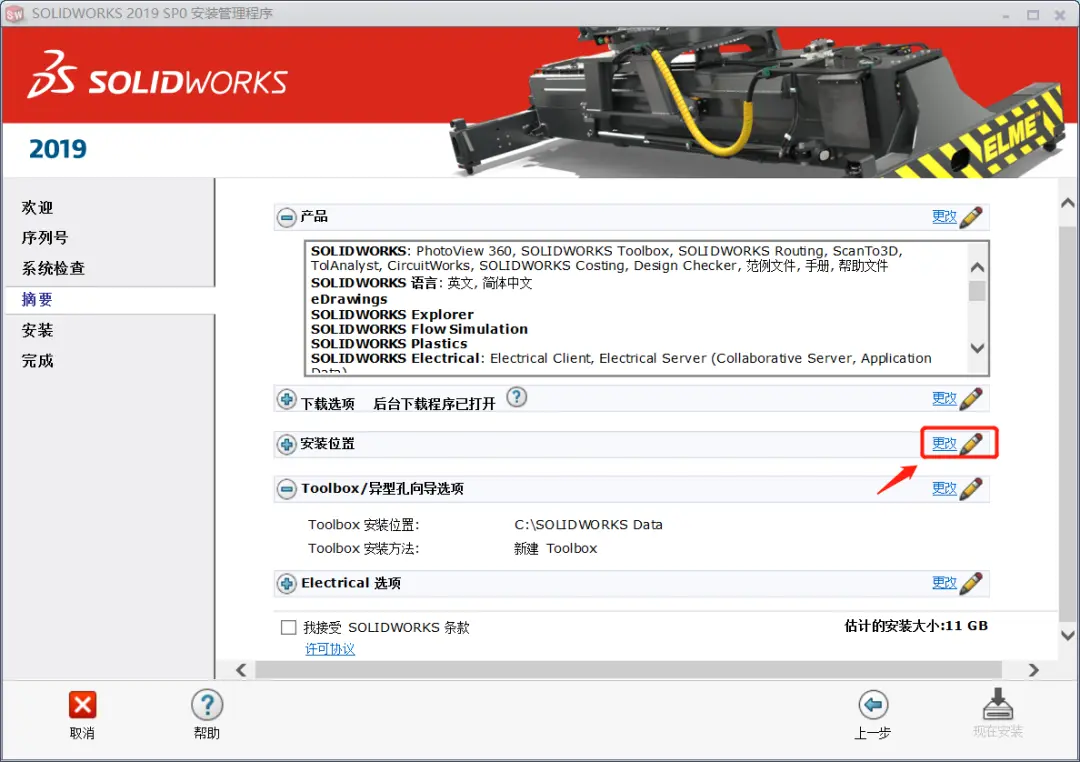Expand the 下载选项 section
Screen dimensions: 1080x762
287,400
